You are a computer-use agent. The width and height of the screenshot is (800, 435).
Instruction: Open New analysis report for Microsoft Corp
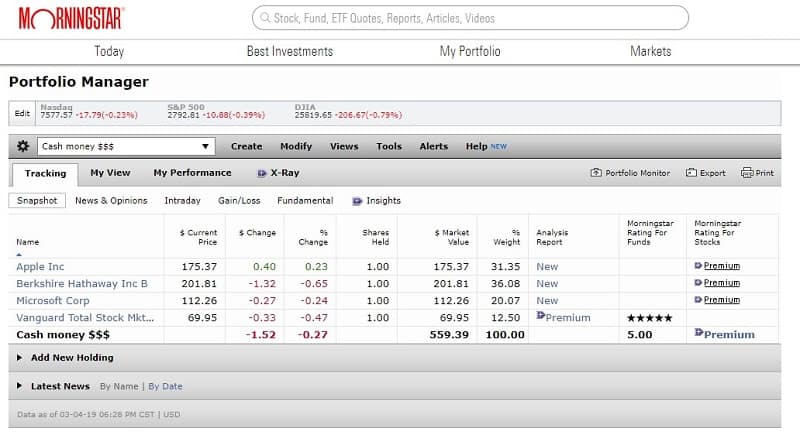547,300
